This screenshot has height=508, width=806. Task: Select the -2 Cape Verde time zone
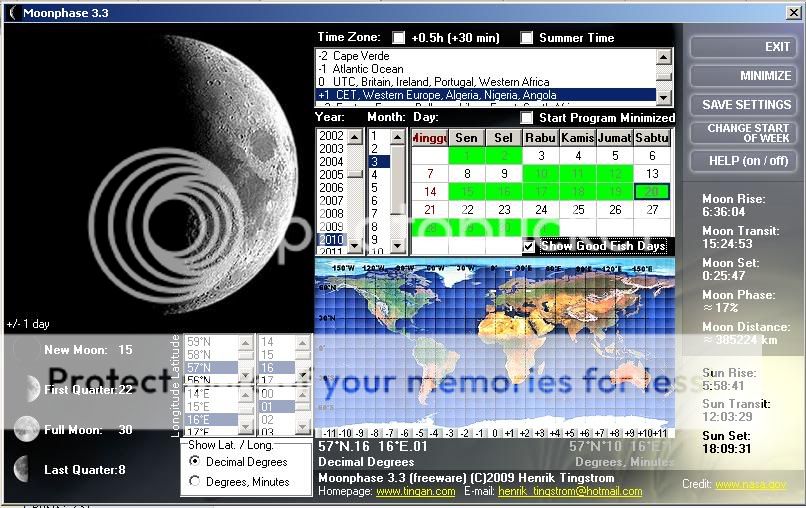tap(486, 56)
